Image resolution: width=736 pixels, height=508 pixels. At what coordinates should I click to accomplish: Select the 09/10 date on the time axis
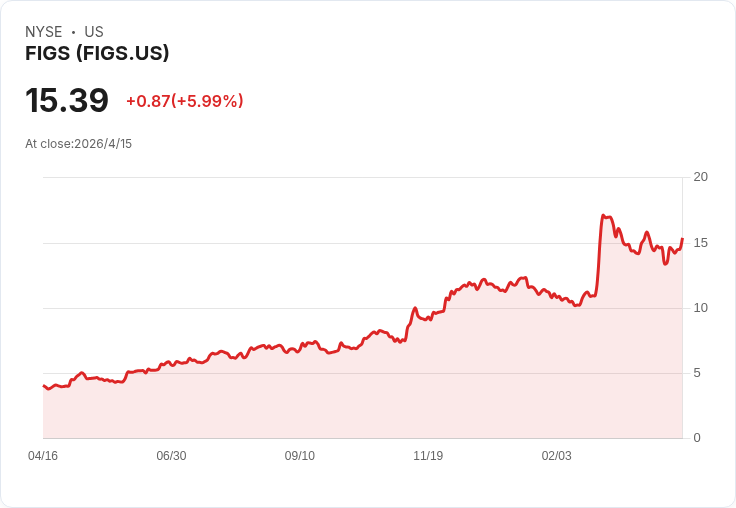click(x=300, y=456)
